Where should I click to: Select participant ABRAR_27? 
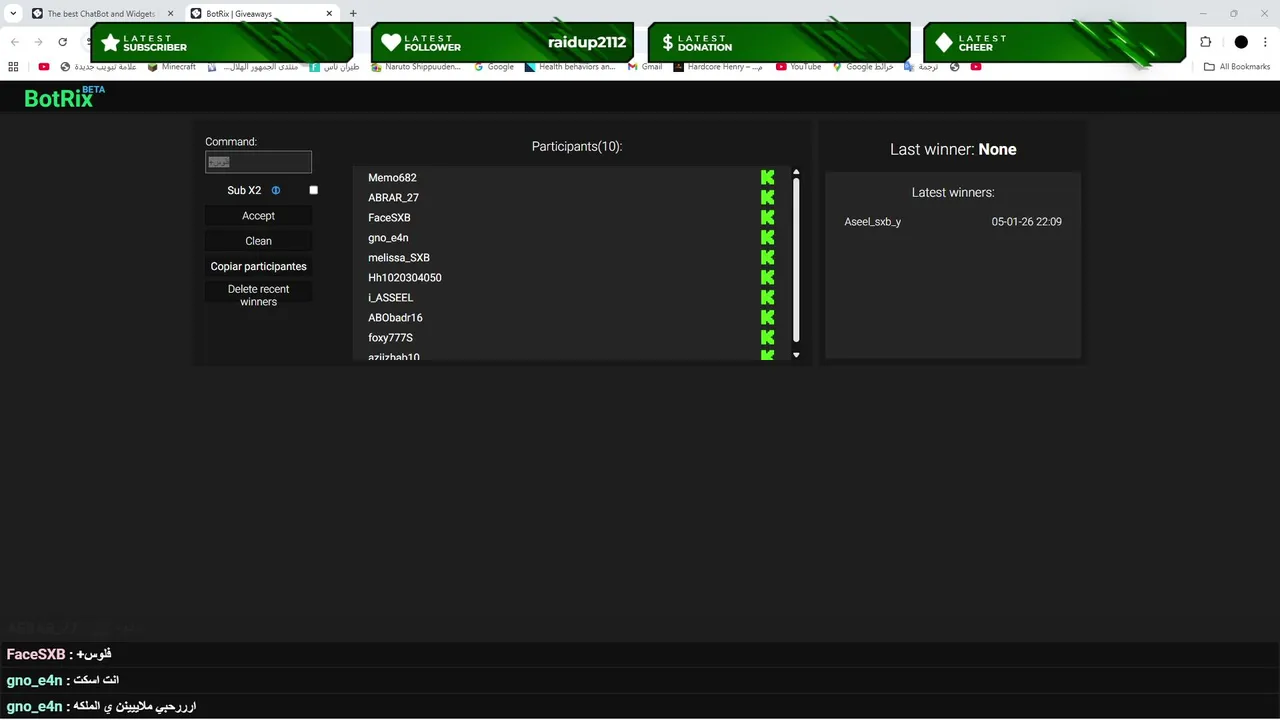point(393,197)
